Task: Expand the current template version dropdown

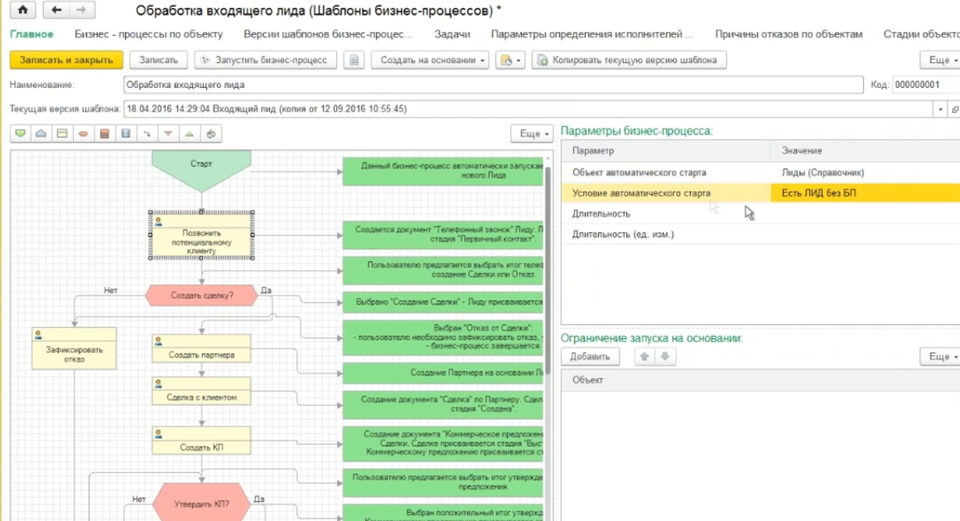Action: (940, 109)
